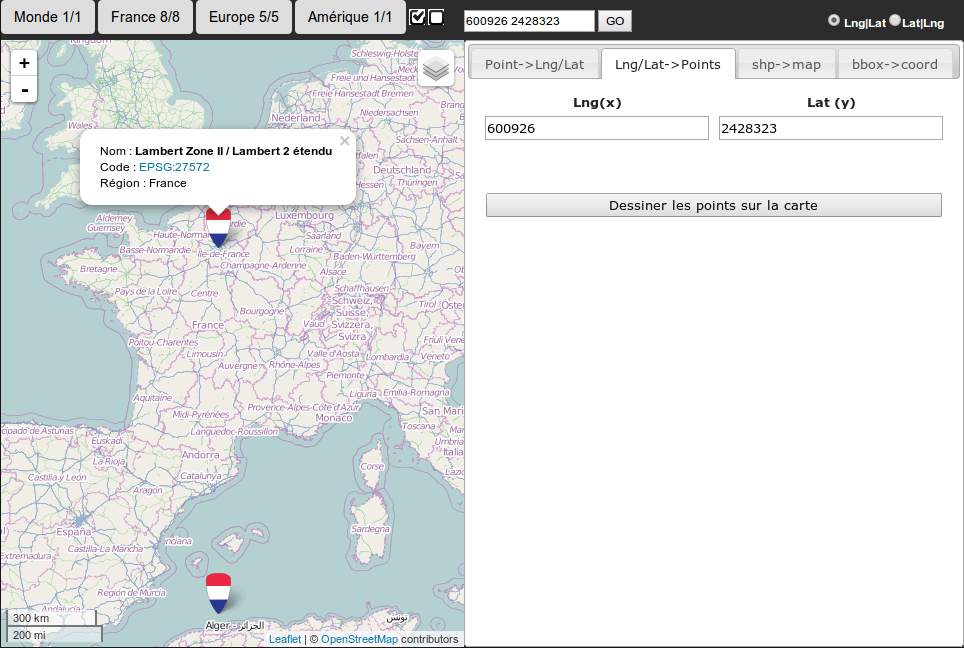Screen dimensions: 964x648
Task: Open the map layers control
Action: [x=436, y=68]
